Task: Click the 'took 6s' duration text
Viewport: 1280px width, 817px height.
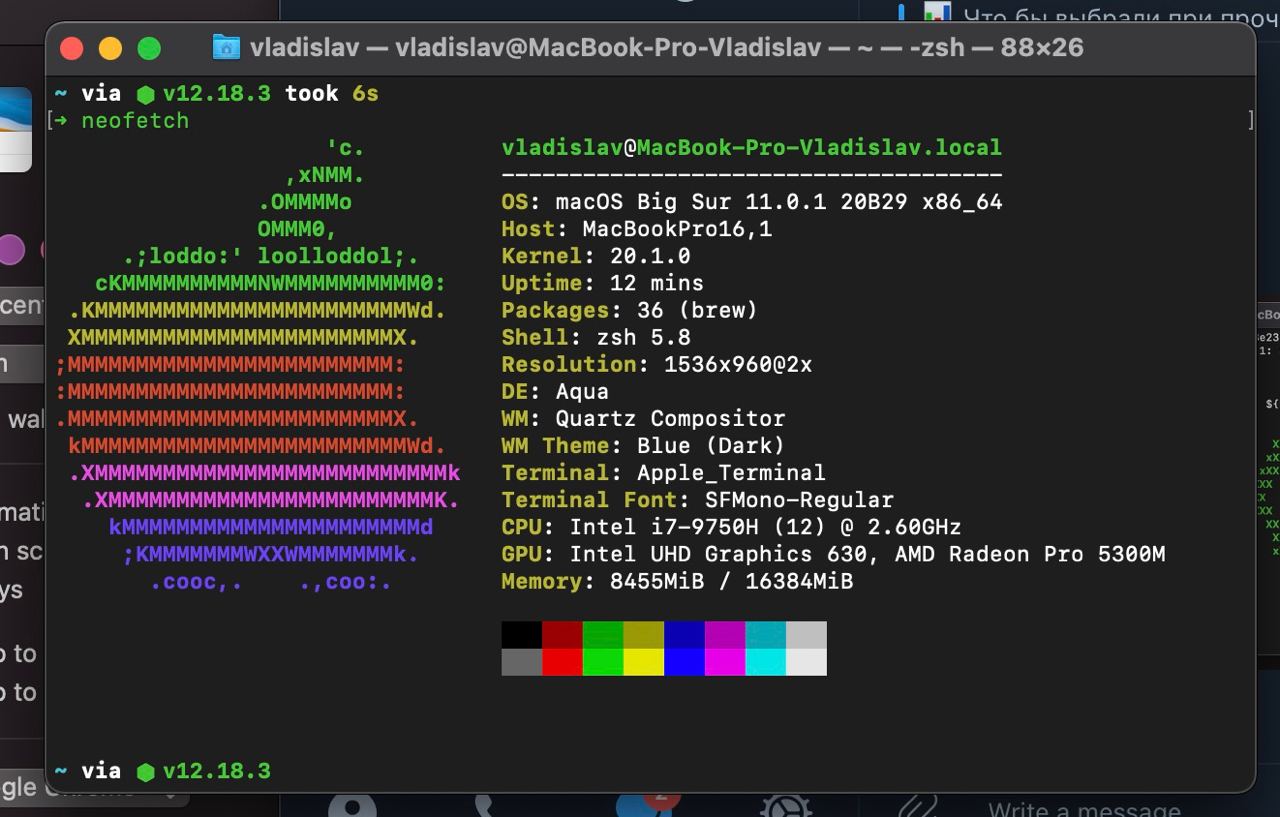Action: coord(332,93)
